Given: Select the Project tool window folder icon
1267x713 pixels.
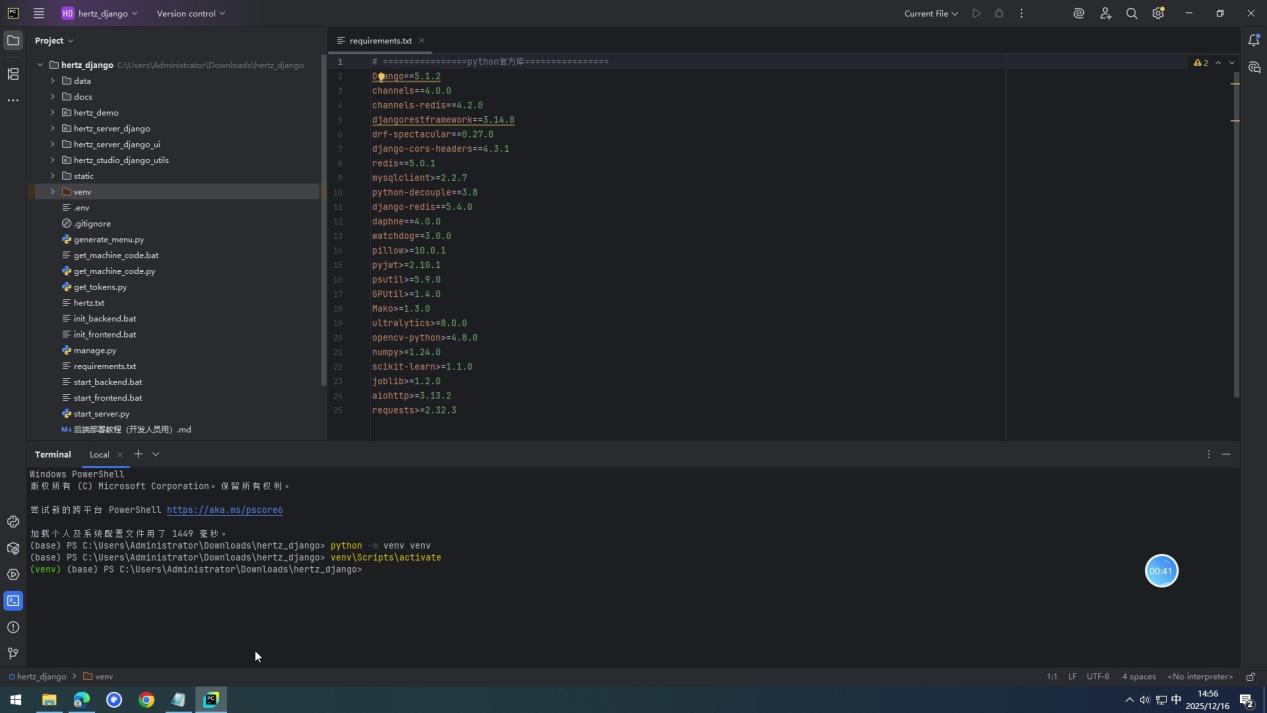Looking at the screenshot, I should (13, 40).
